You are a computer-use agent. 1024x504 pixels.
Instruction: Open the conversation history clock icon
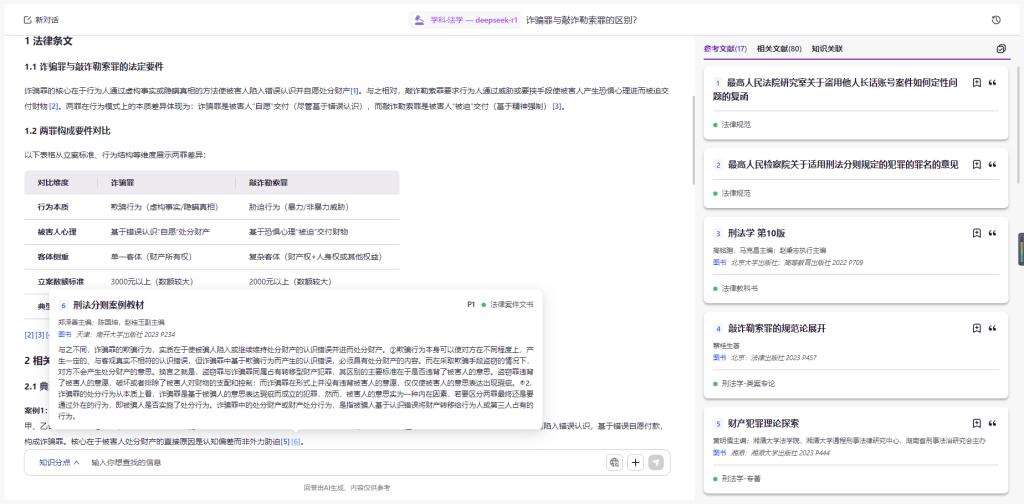click(996, 20)
